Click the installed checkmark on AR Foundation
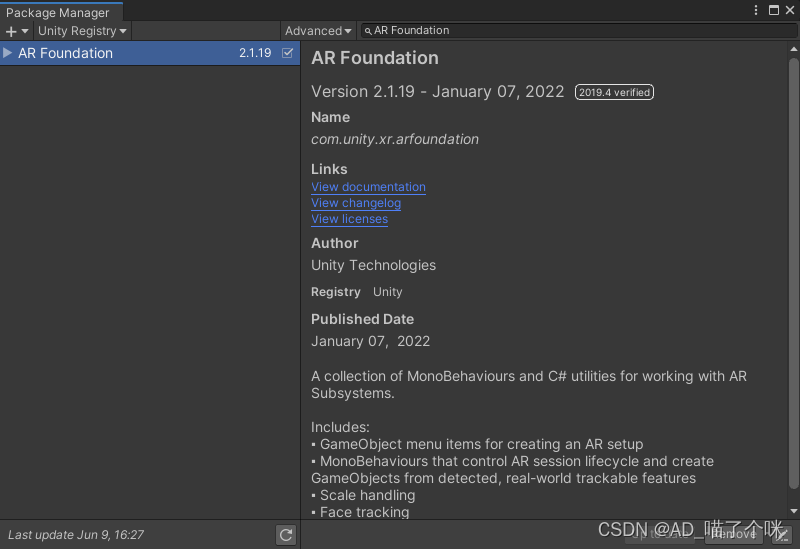Viewport: 800px width, 549px height. (x=287, y=53)
